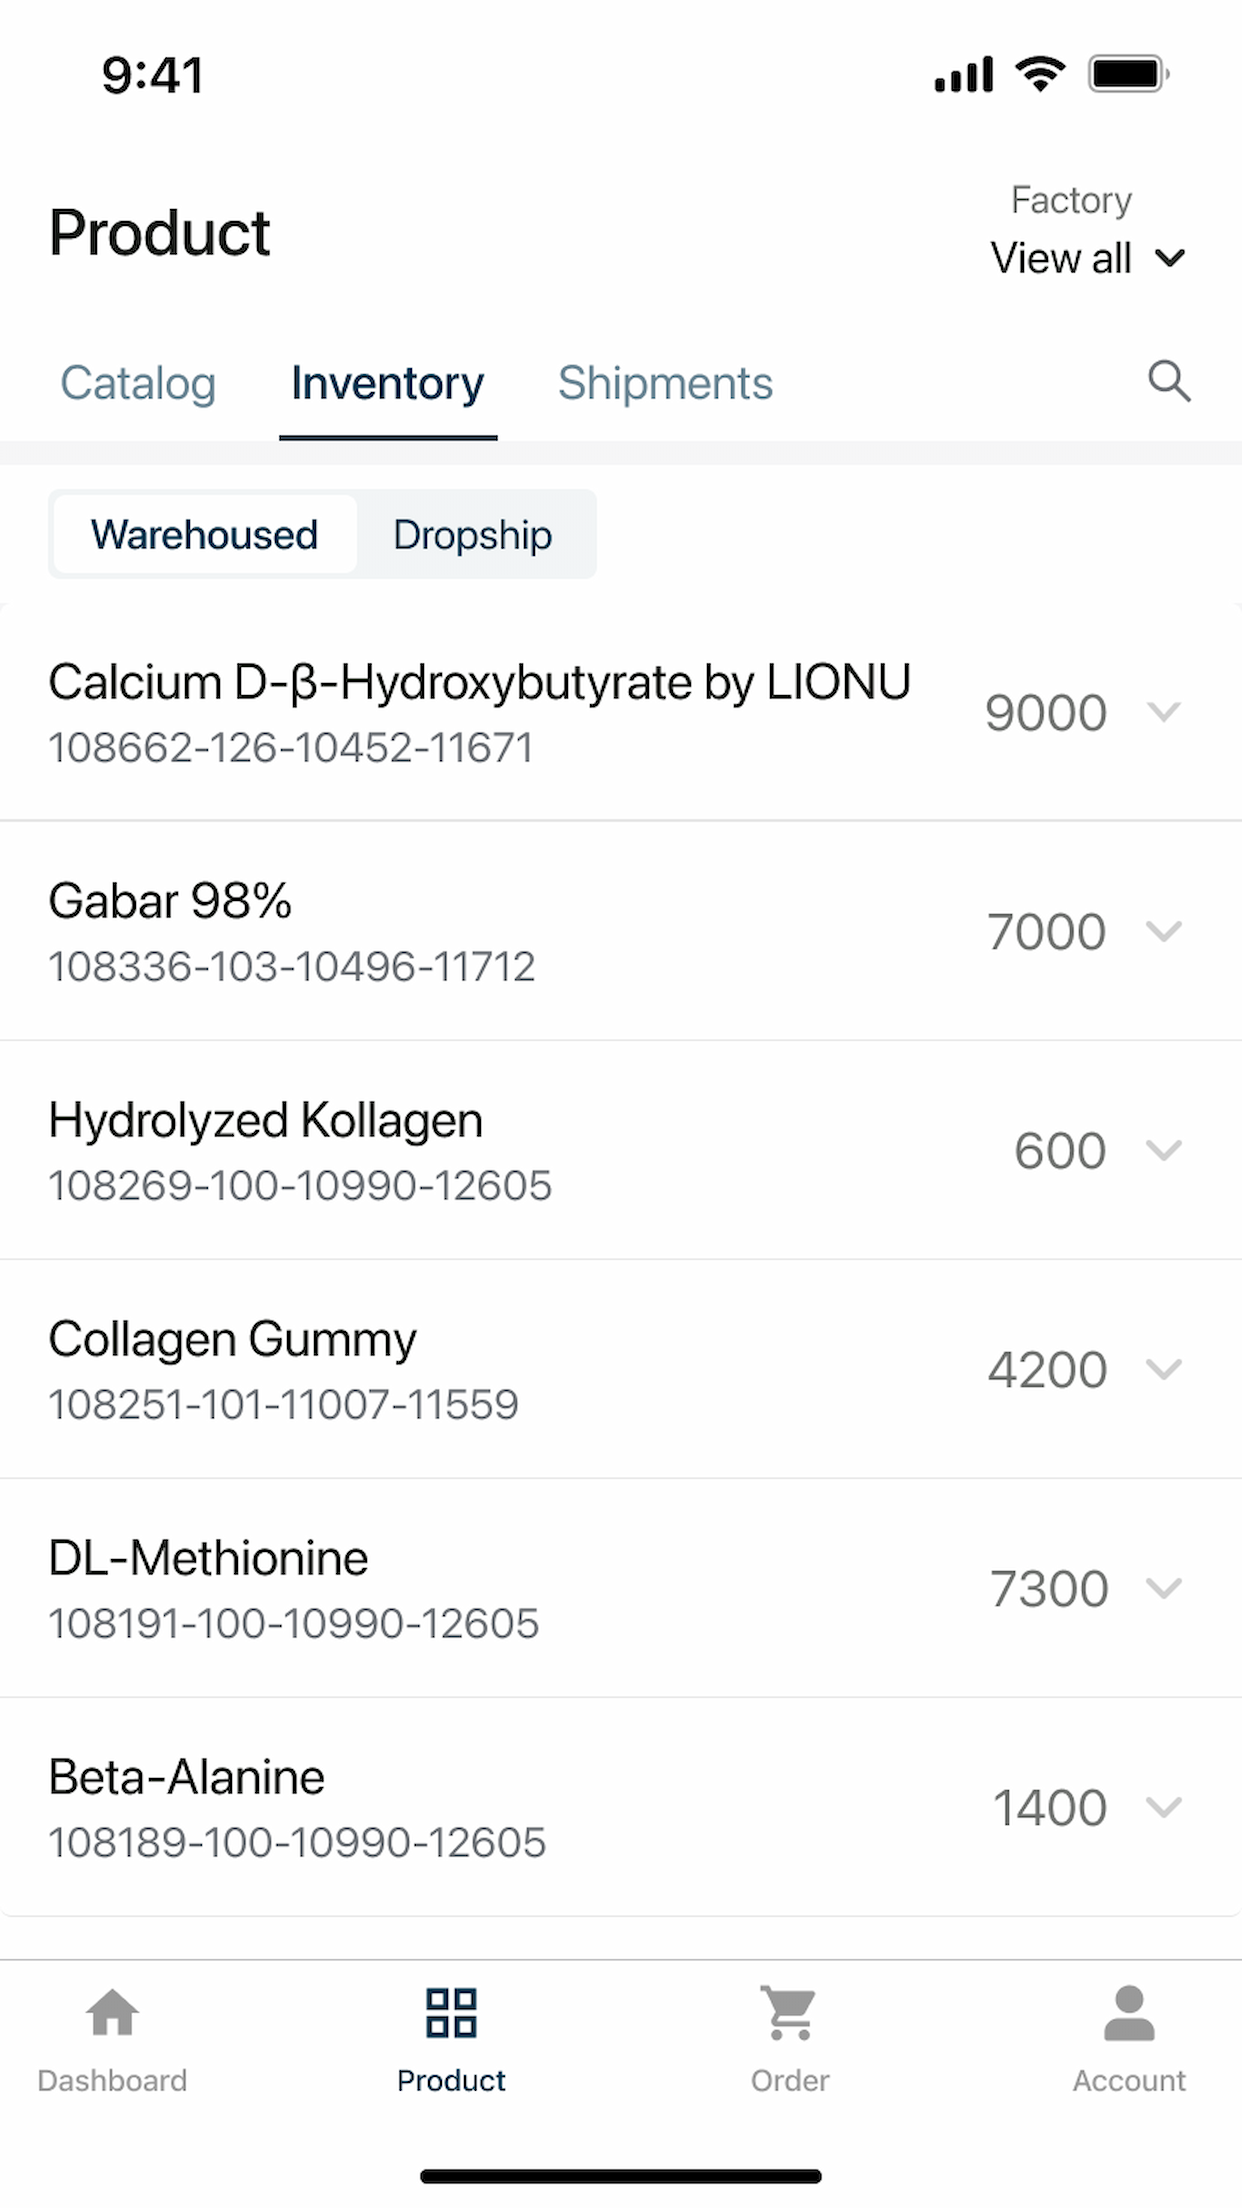The width and height of the screenshot is (1242, 2208).
Task: Expand the Collagen Gummy row chevron
Action: pyautogui.click(x=1164, y=1368)
